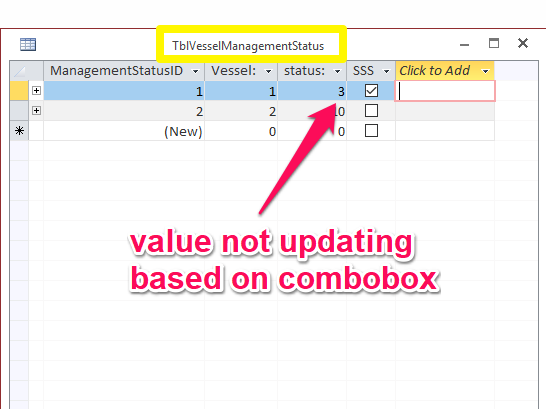Viewport: 546px width, 409px height.
Task: Select the new record row marked with asterisk
Action: coord(19,131)
